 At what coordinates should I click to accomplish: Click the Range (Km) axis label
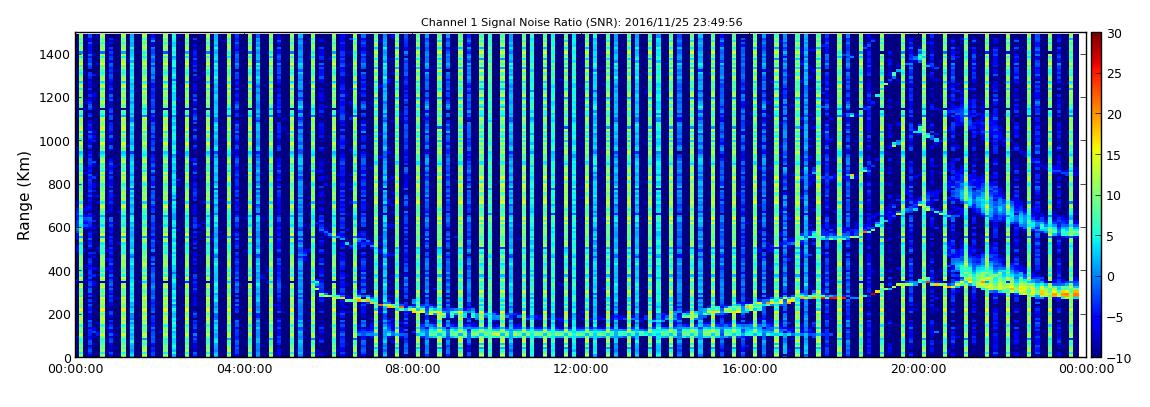(24, 195)
